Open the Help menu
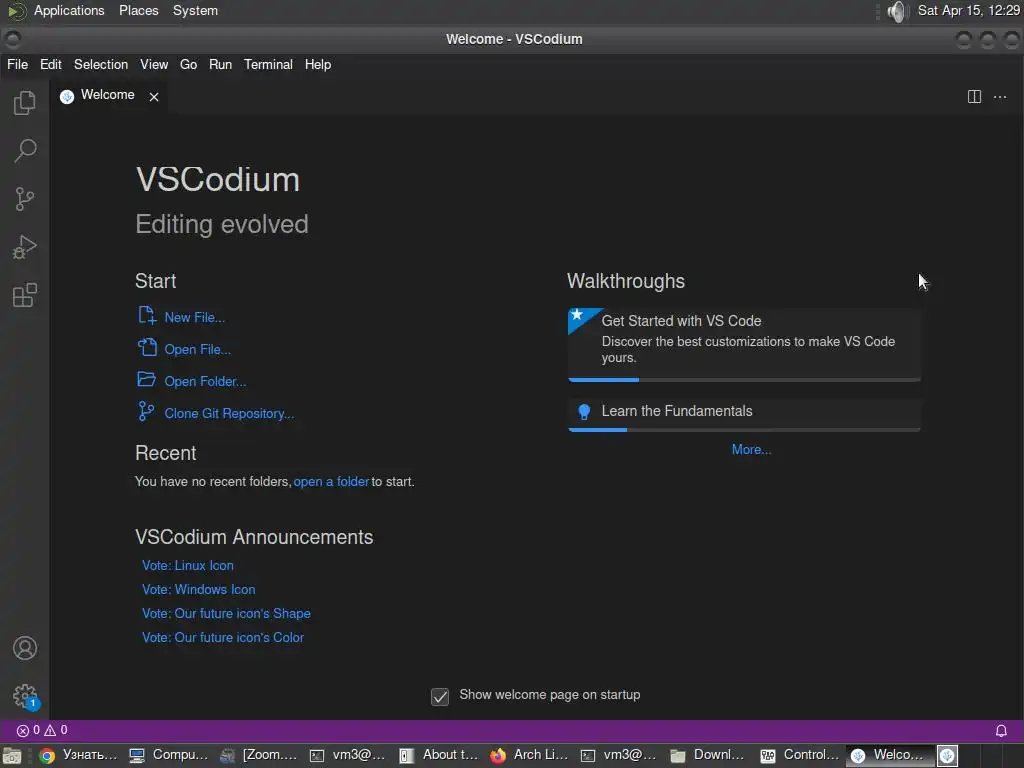The height and width of the screenshot is (768, 1024). (318, 65)
